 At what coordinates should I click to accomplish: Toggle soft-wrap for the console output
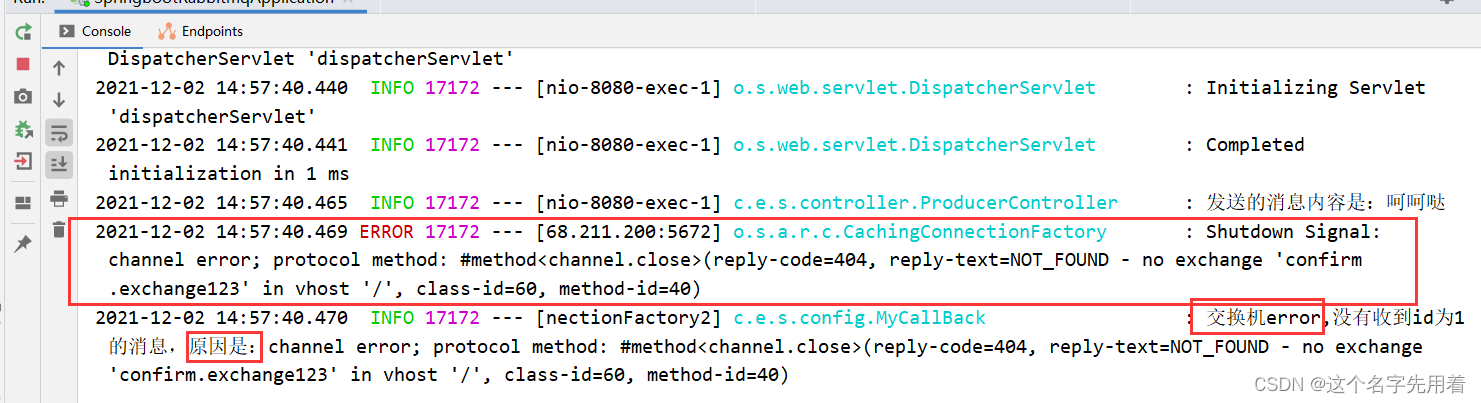point(59,132)
